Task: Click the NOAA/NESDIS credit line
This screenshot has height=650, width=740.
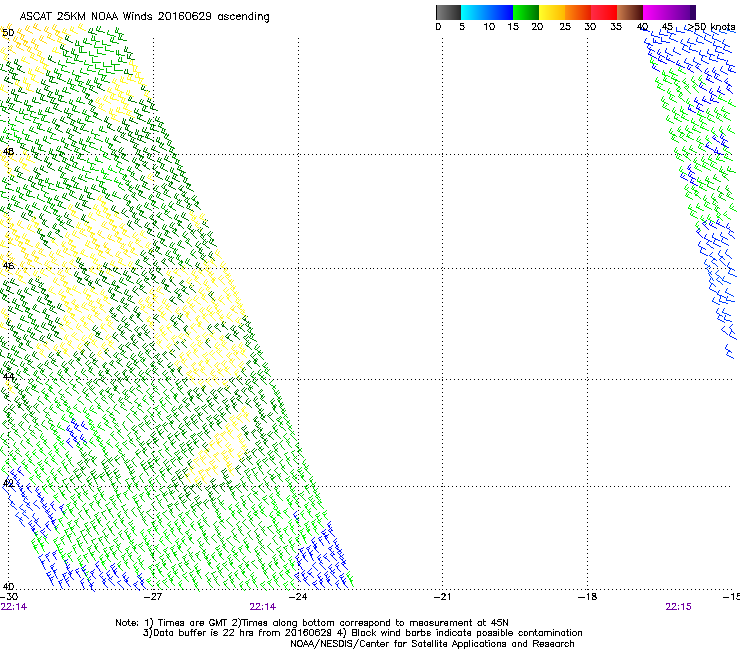Action: pyautogui.click(x=432, y=644)
